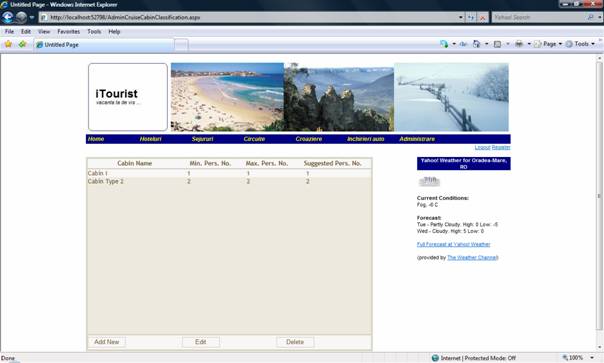
Task: Click the Refresh page icon
Action: (x=471, y=17)
